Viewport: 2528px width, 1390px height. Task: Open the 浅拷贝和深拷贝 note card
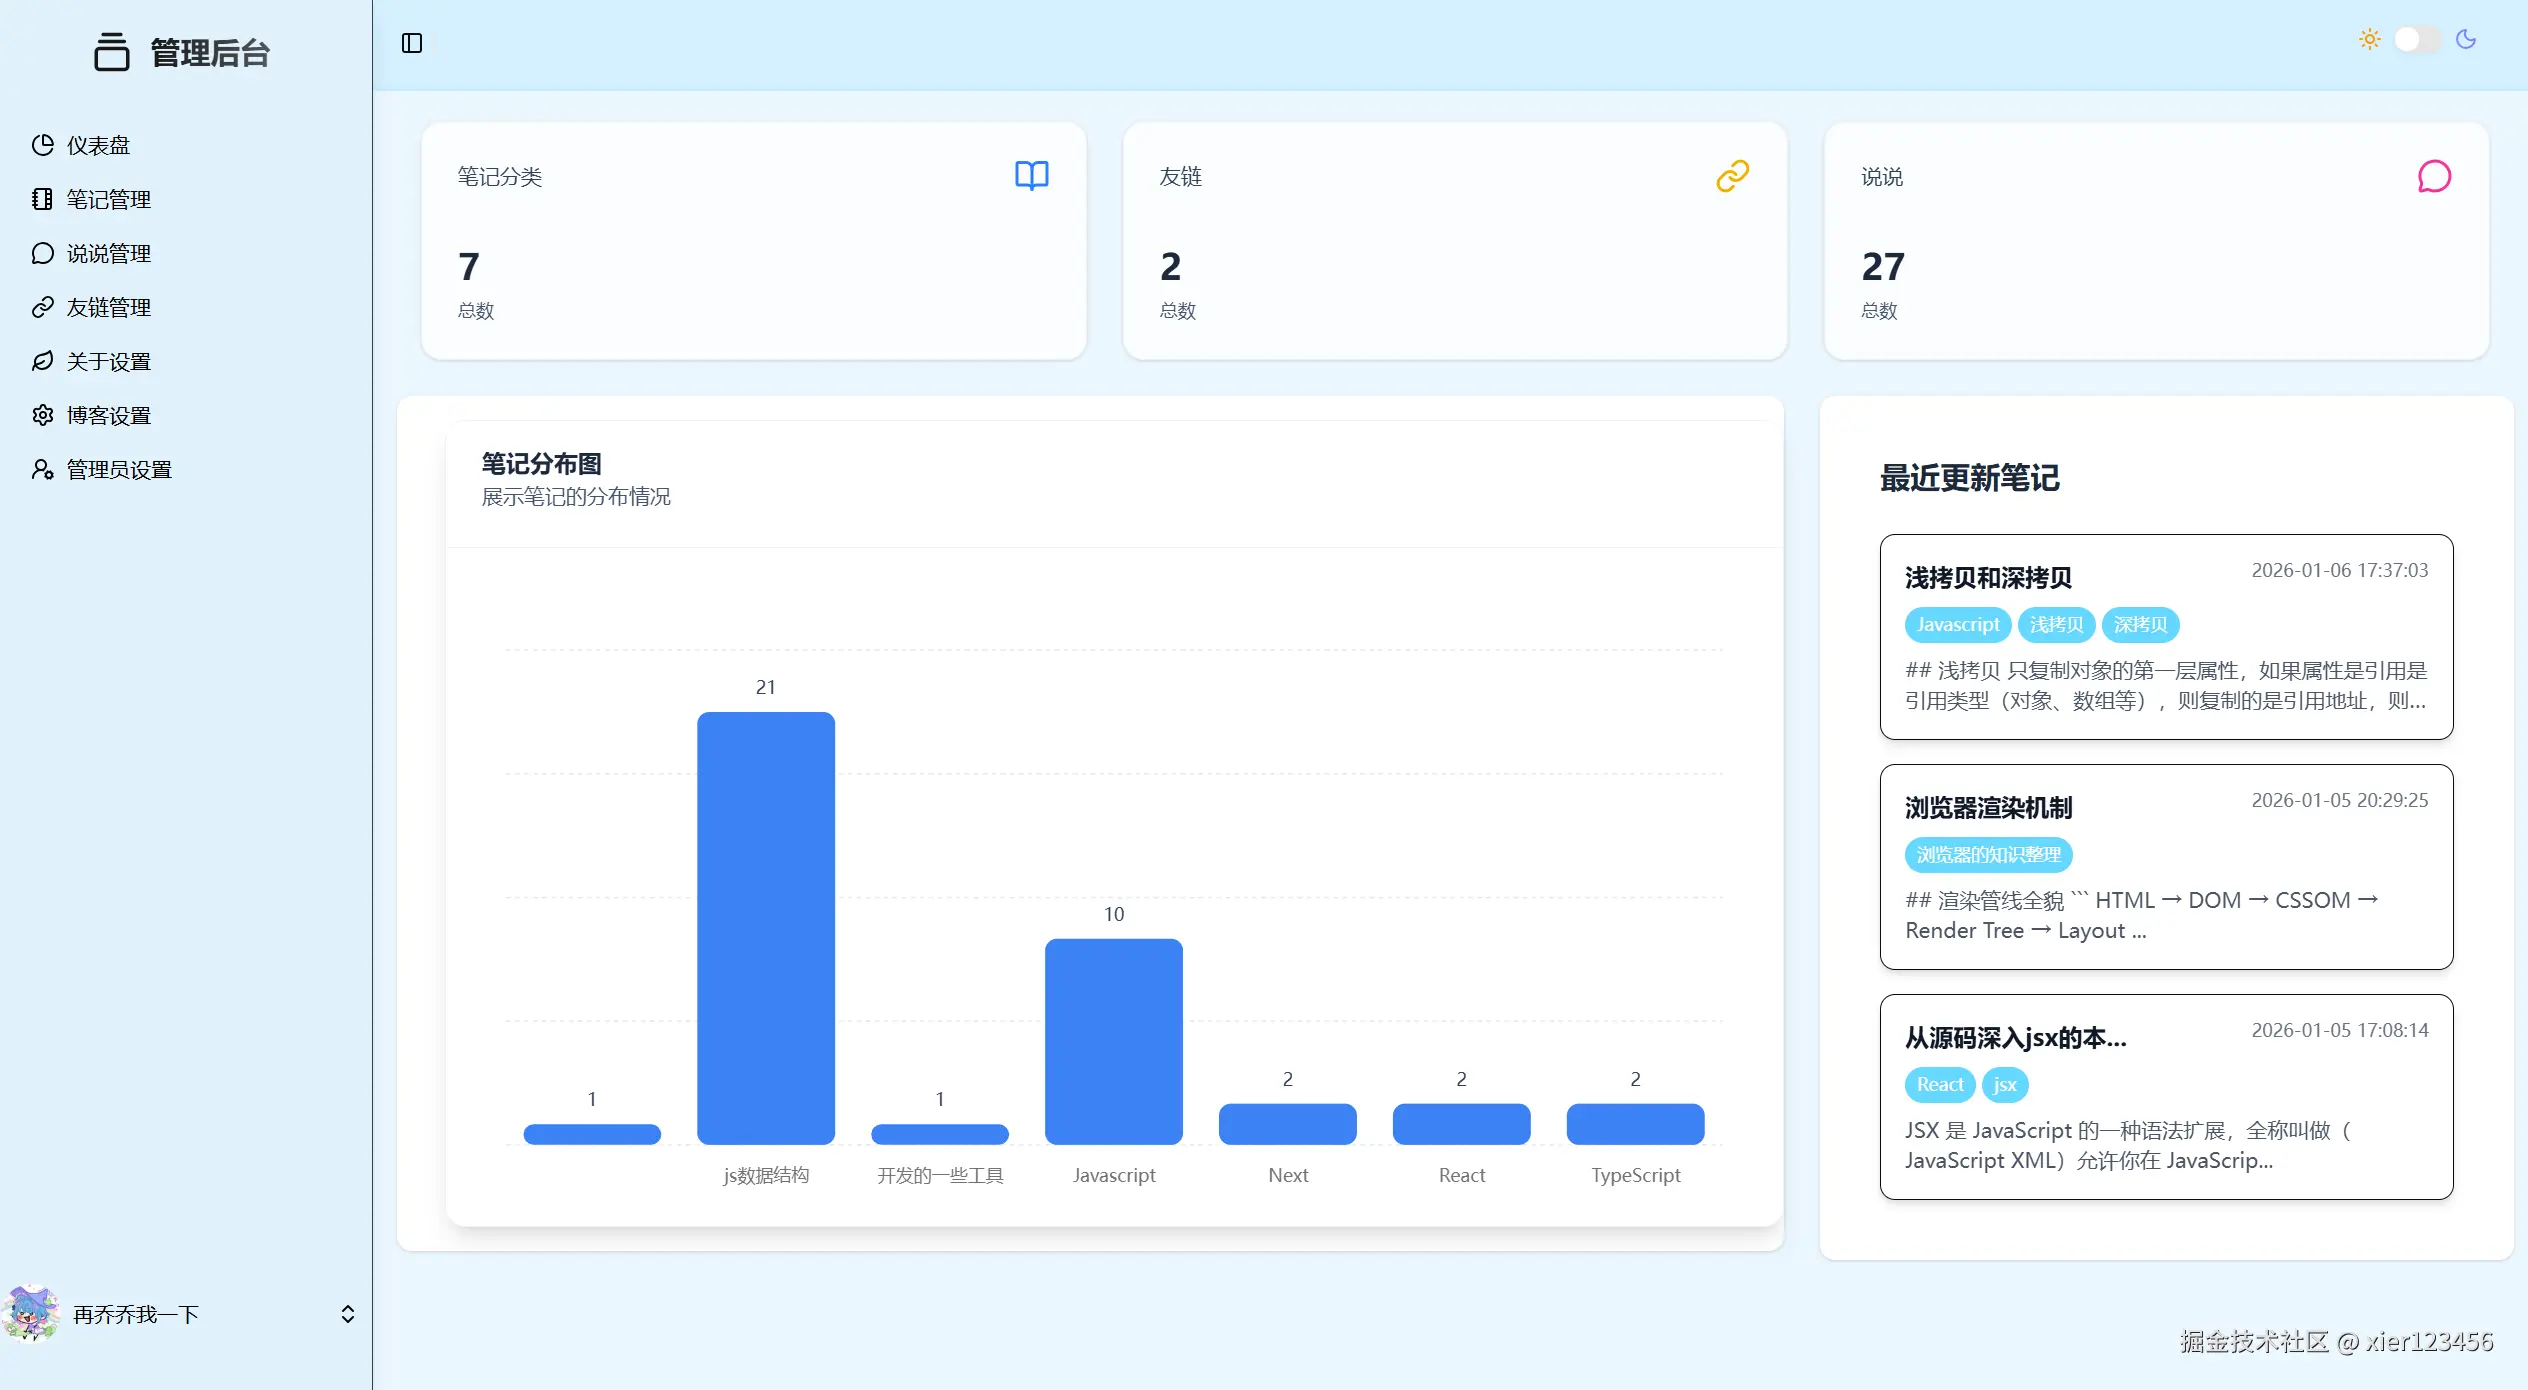[x=1987, y=578]
